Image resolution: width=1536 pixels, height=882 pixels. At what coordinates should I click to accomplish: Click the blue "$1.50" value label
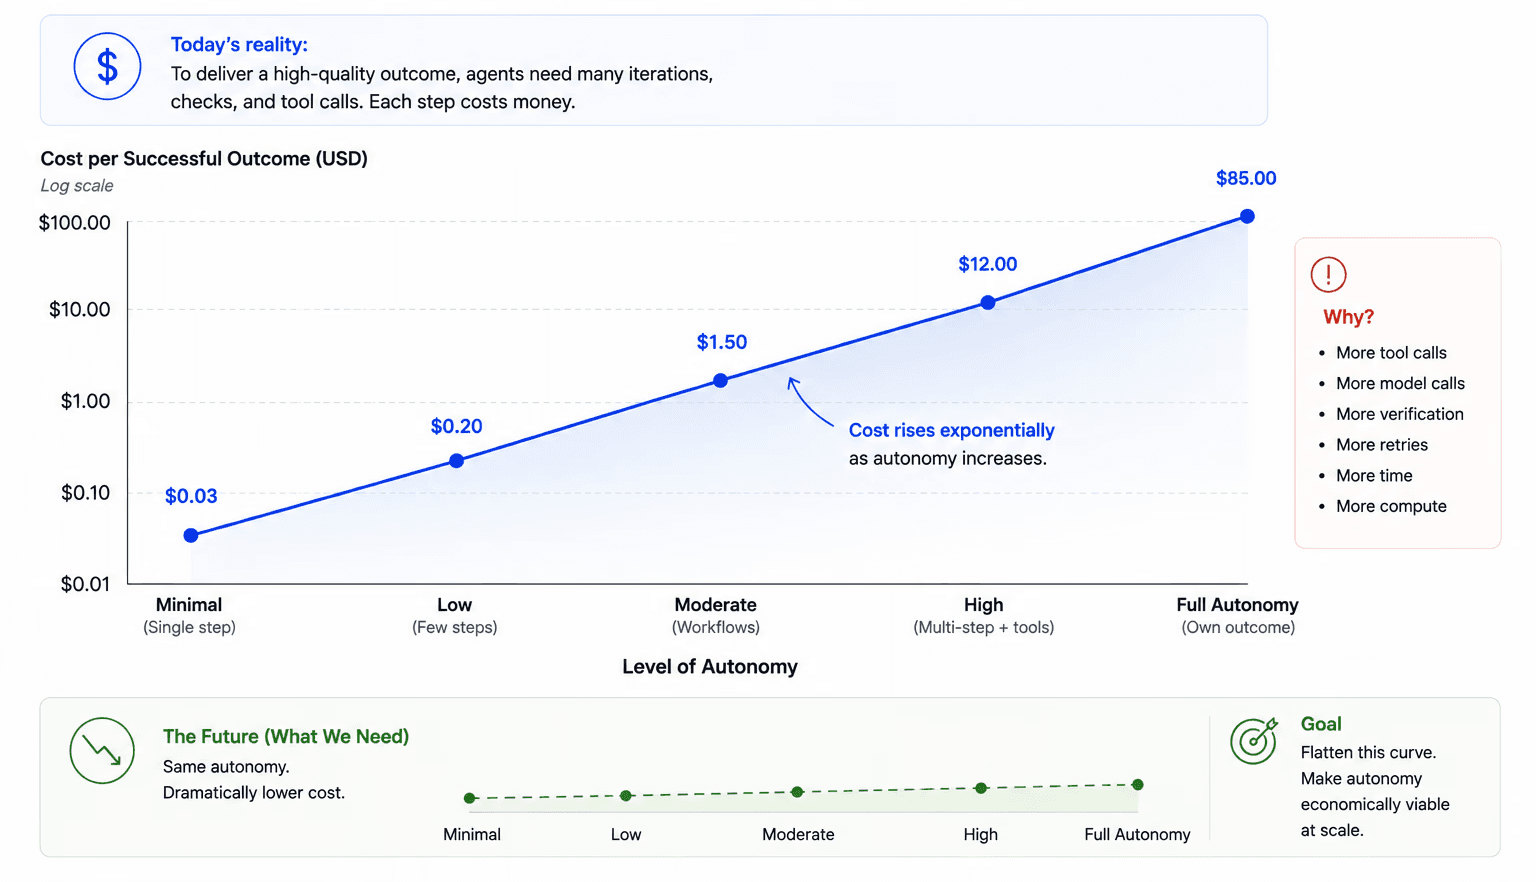point(722,343)
